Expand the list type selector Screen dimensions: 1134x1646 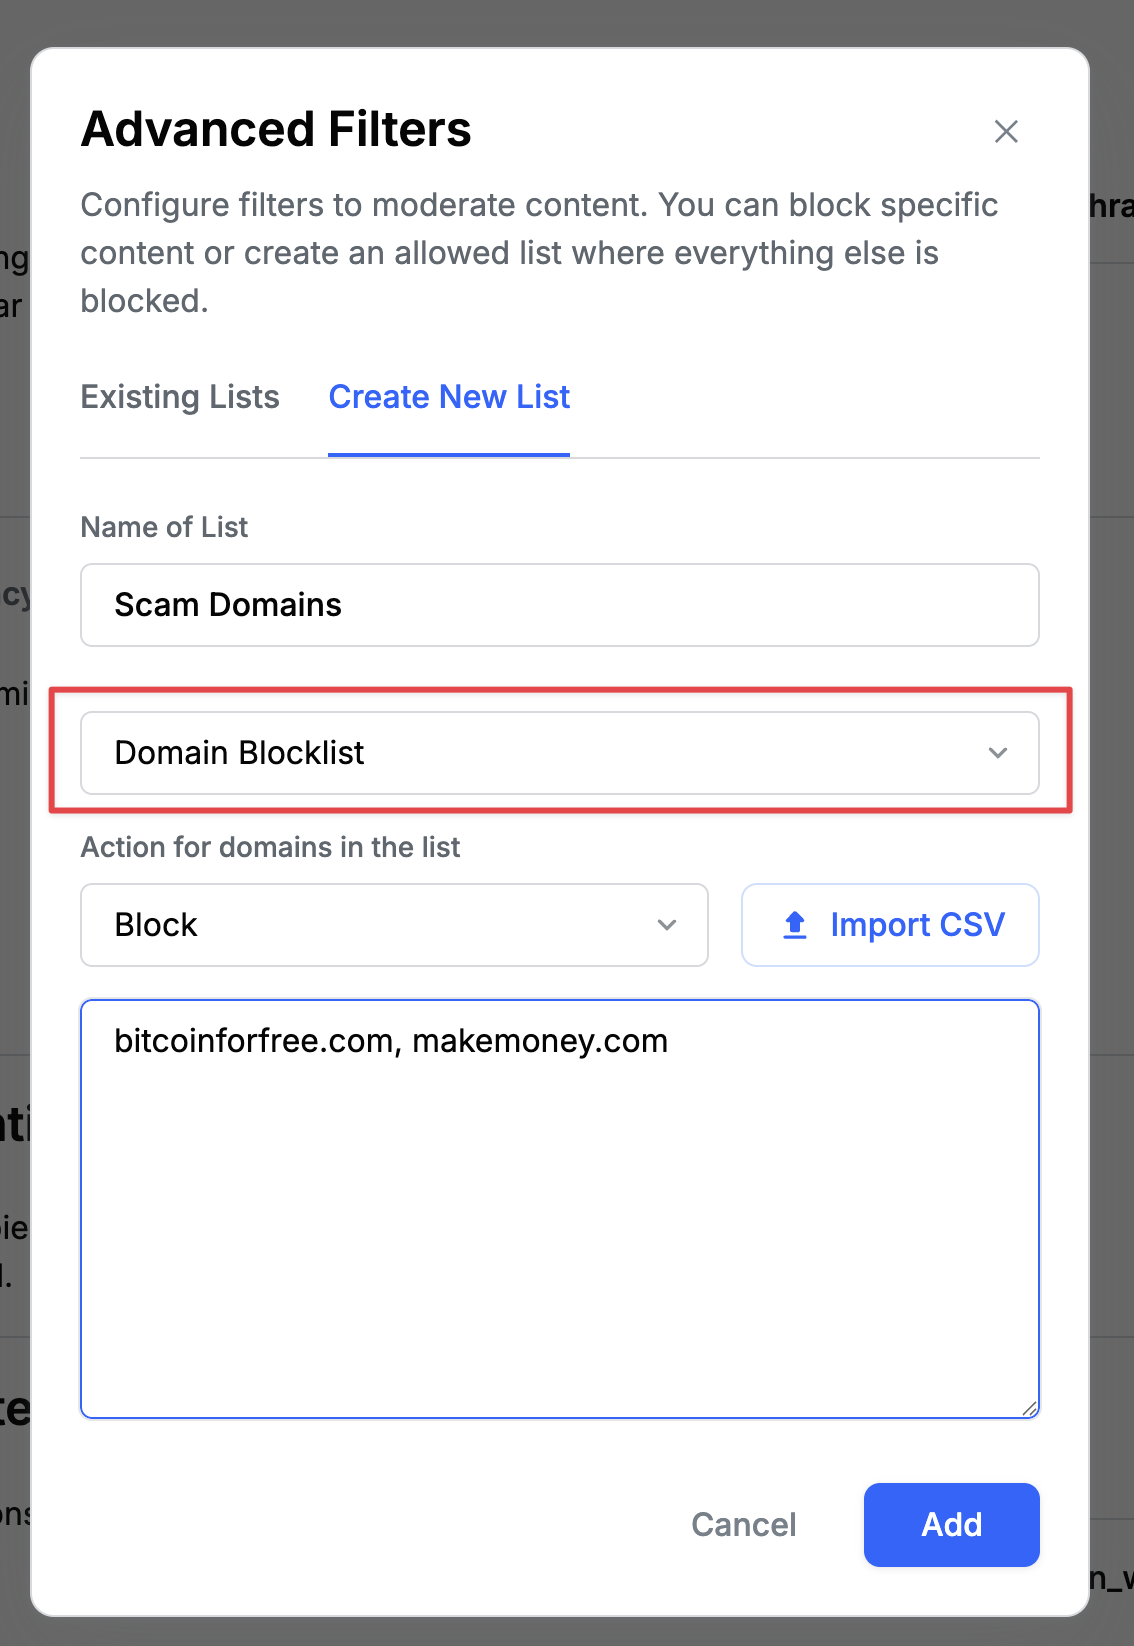click(x=560, y=753)
